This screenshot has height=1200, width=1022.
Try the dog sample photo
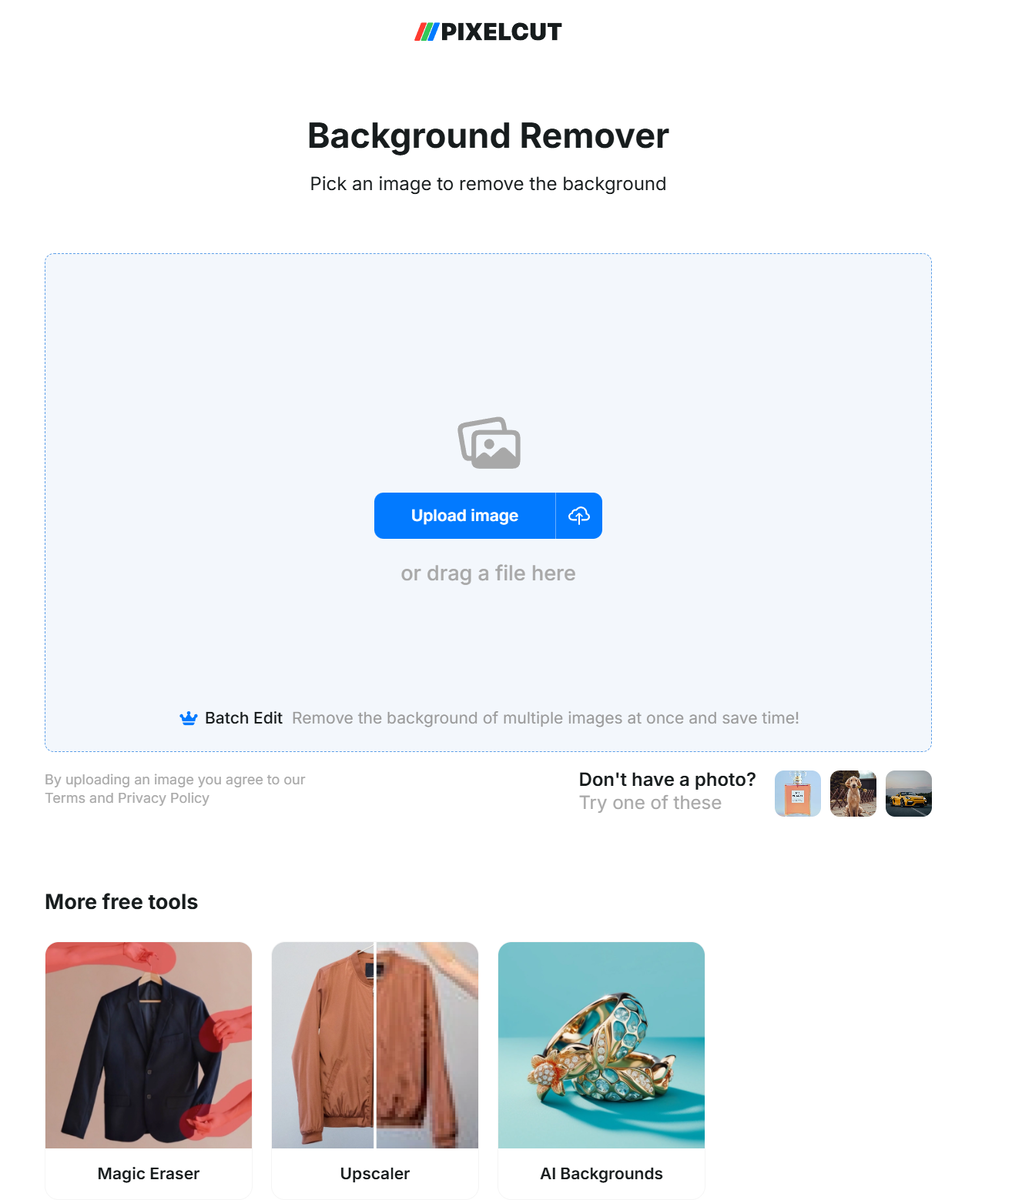point(853,793)
